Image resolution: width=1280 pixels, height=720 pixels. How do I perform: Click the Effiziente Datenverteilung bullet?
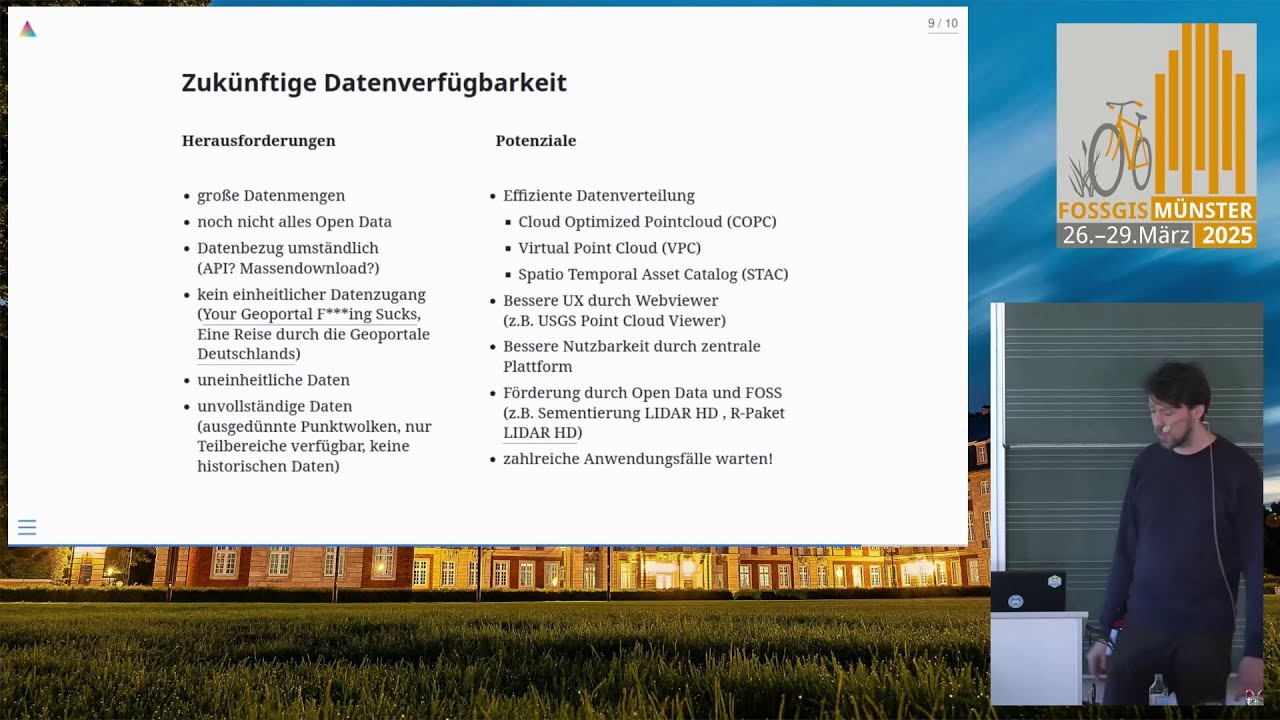pyautogui.click(x=599, y=196)
